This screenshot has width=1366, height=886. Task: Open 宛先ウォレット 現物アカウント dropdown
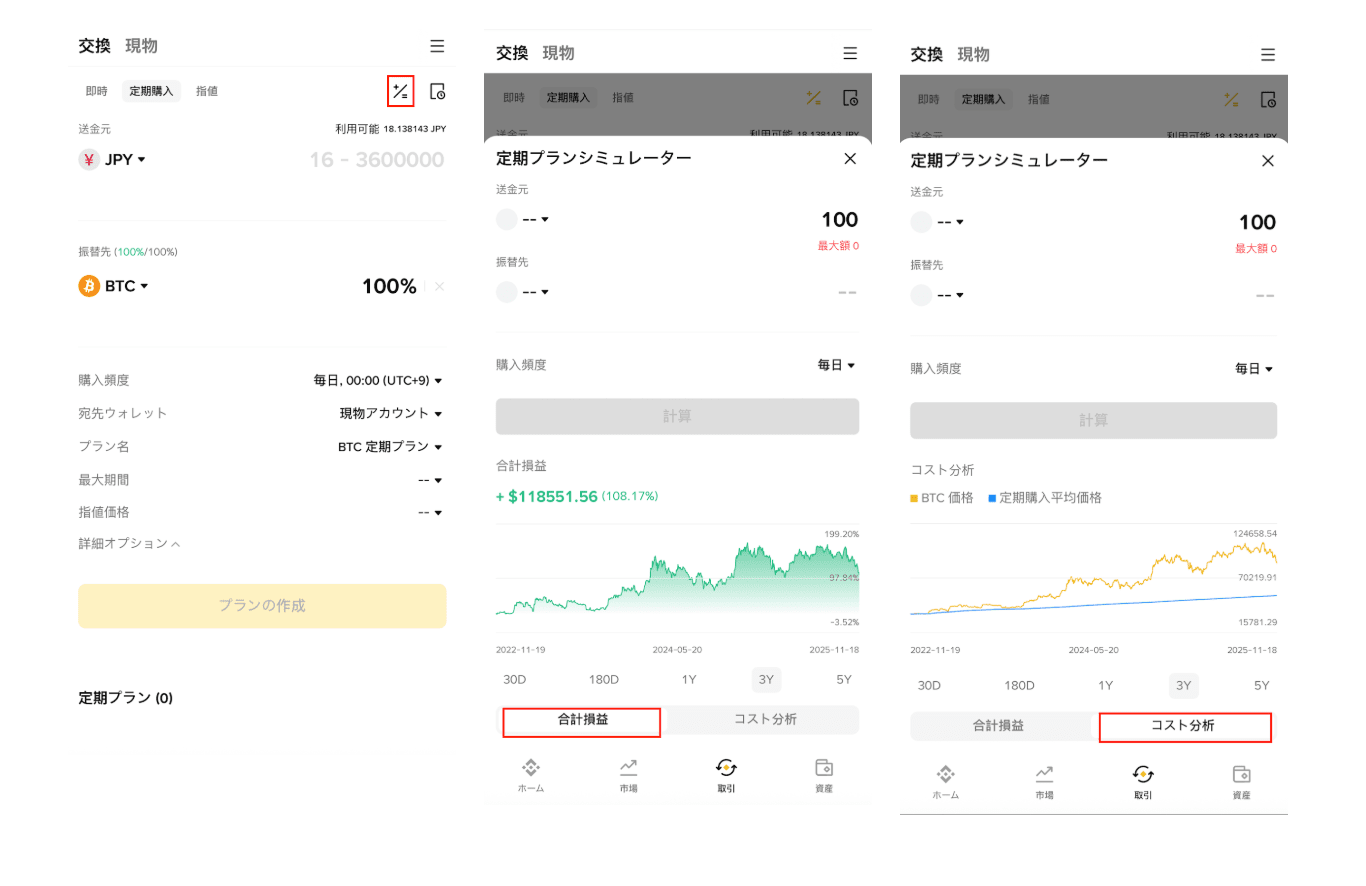[x=391, y=413]
